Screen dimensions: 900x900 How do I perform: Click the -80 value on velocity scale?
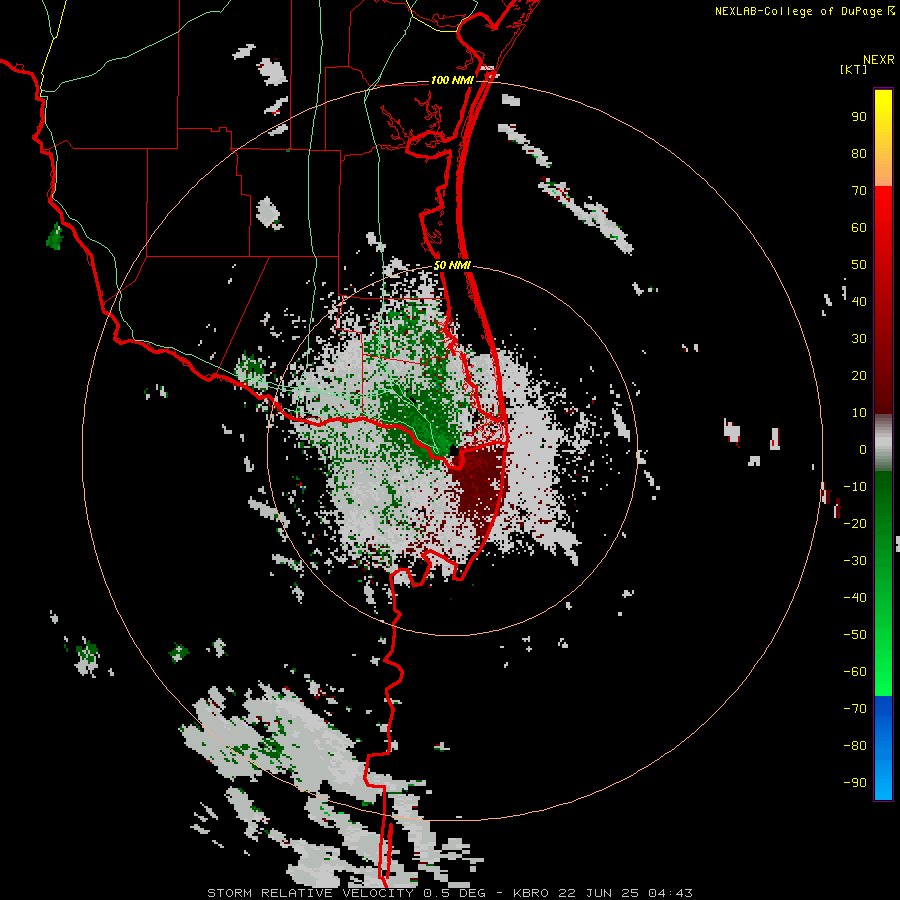(x=855, y=746)
